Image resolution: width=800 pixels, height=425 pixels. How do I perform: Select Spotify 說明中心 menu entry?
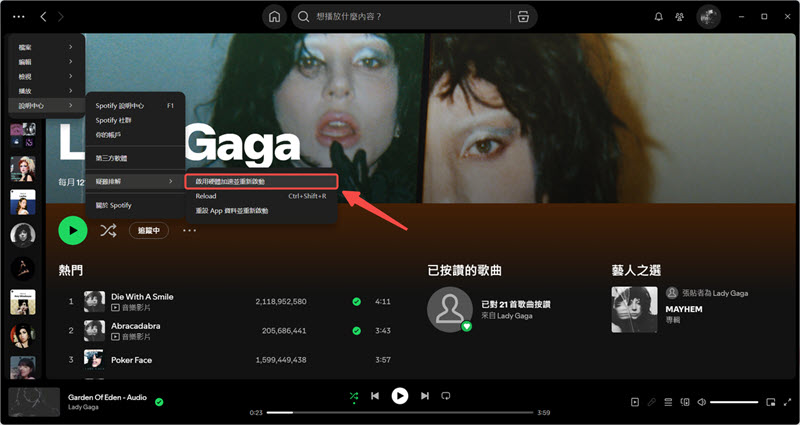click(x=135, y=106)
